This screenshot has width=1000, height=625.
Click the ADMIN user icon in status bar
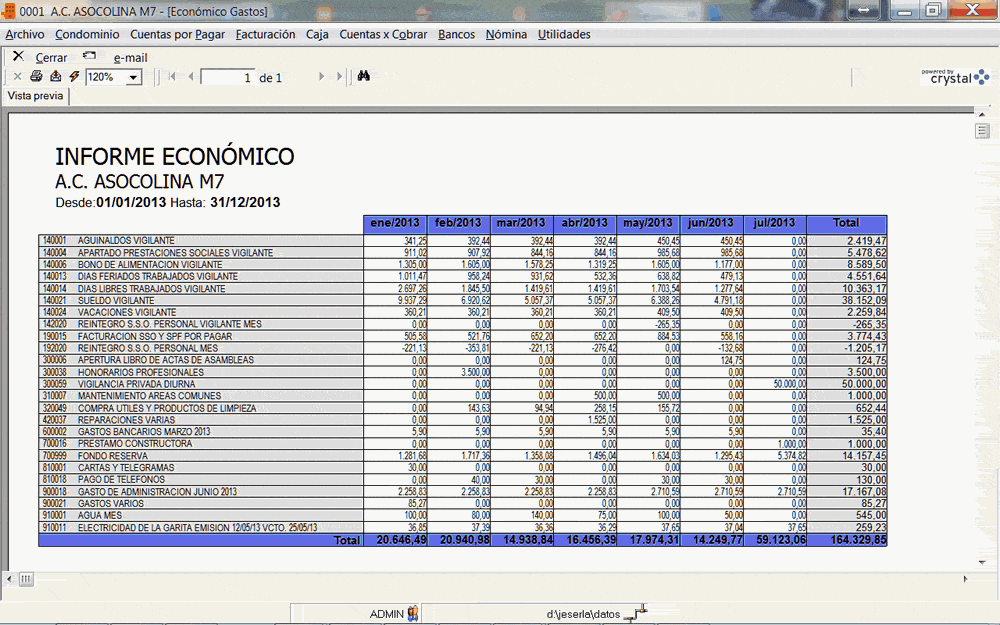(x=413, y=614)
